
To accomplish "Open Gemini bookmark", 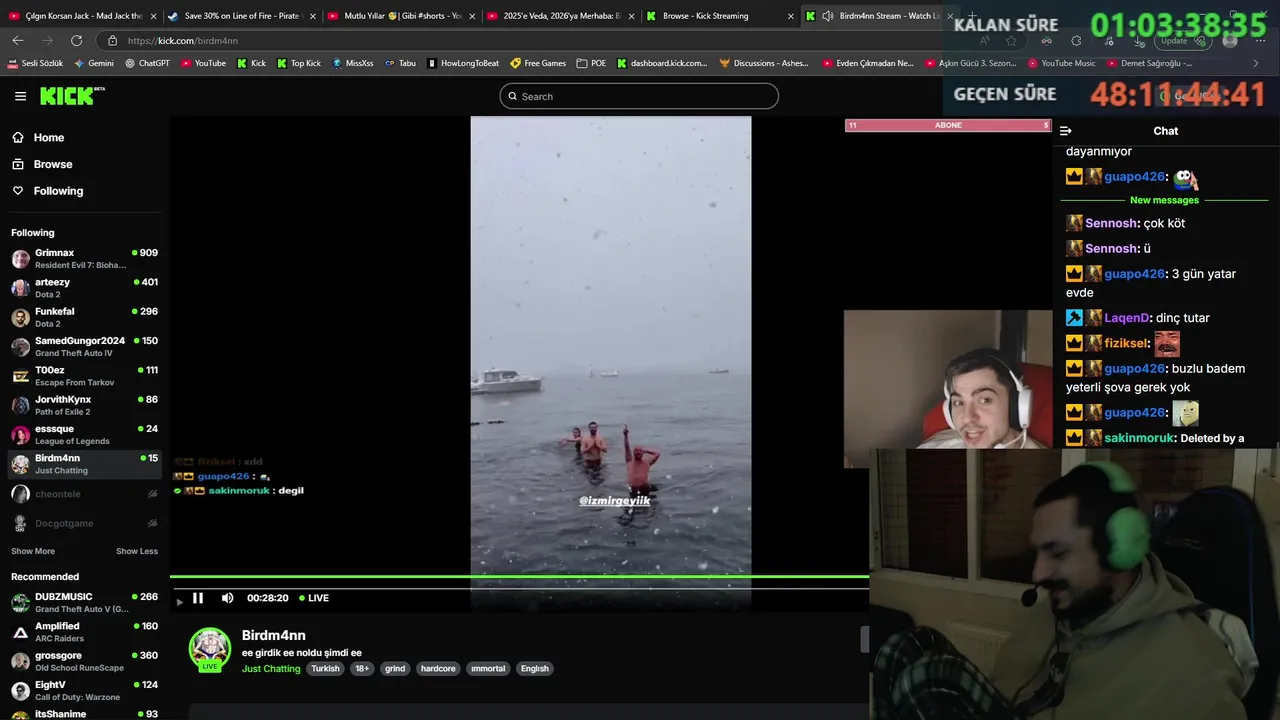I will (x=93, y=63).
